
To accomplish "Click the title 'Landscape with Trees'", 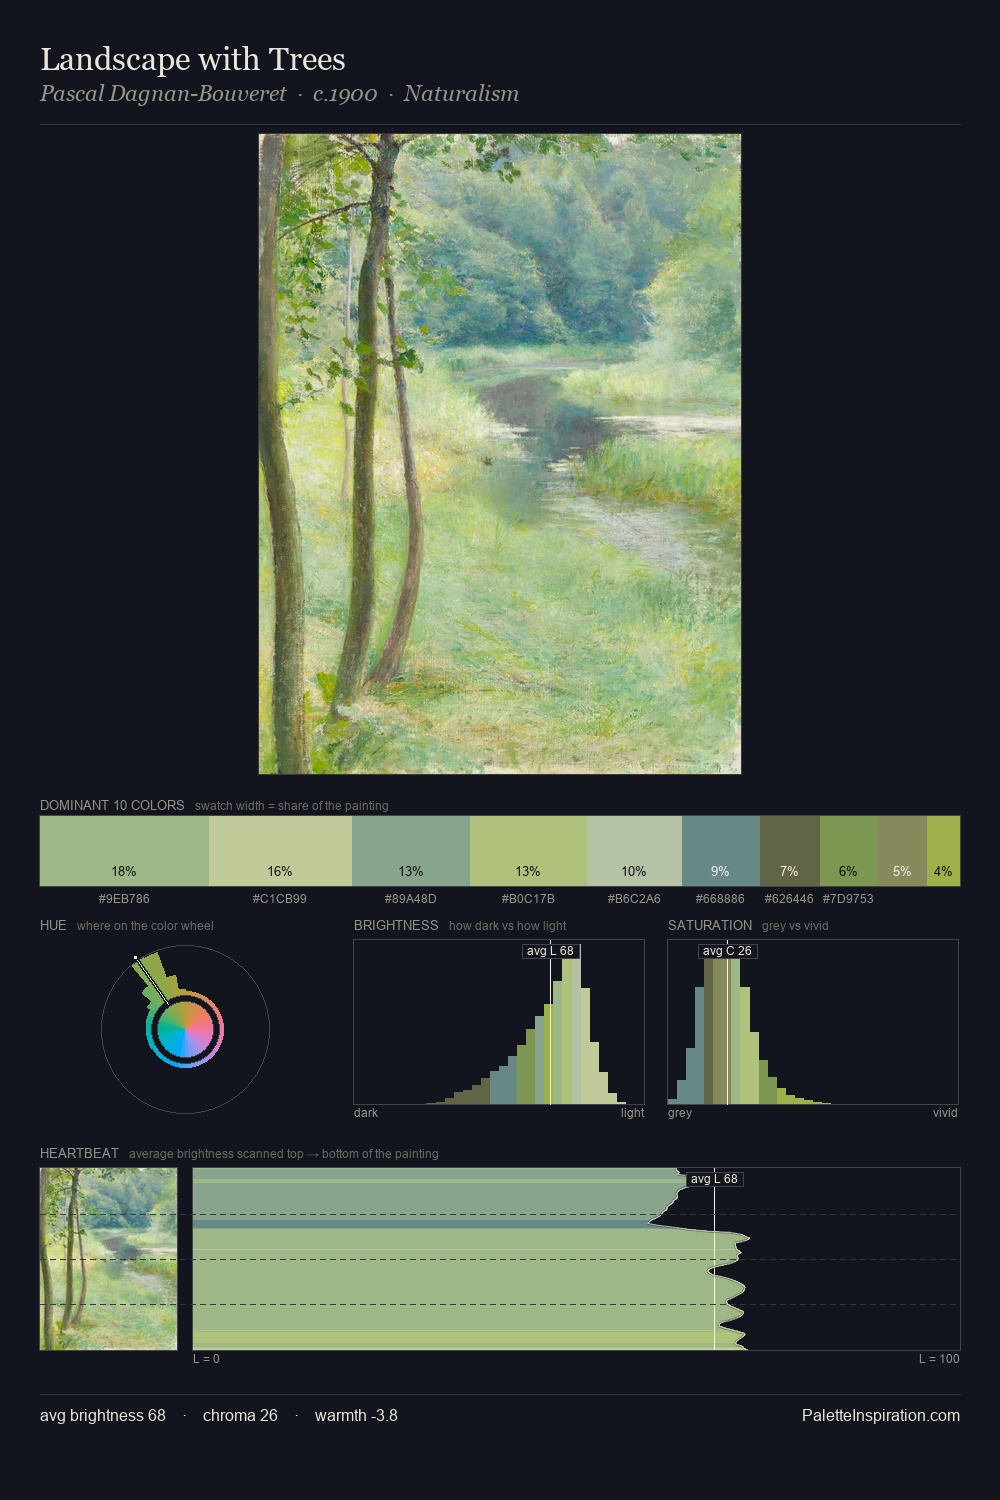I will tap(193, 60).
